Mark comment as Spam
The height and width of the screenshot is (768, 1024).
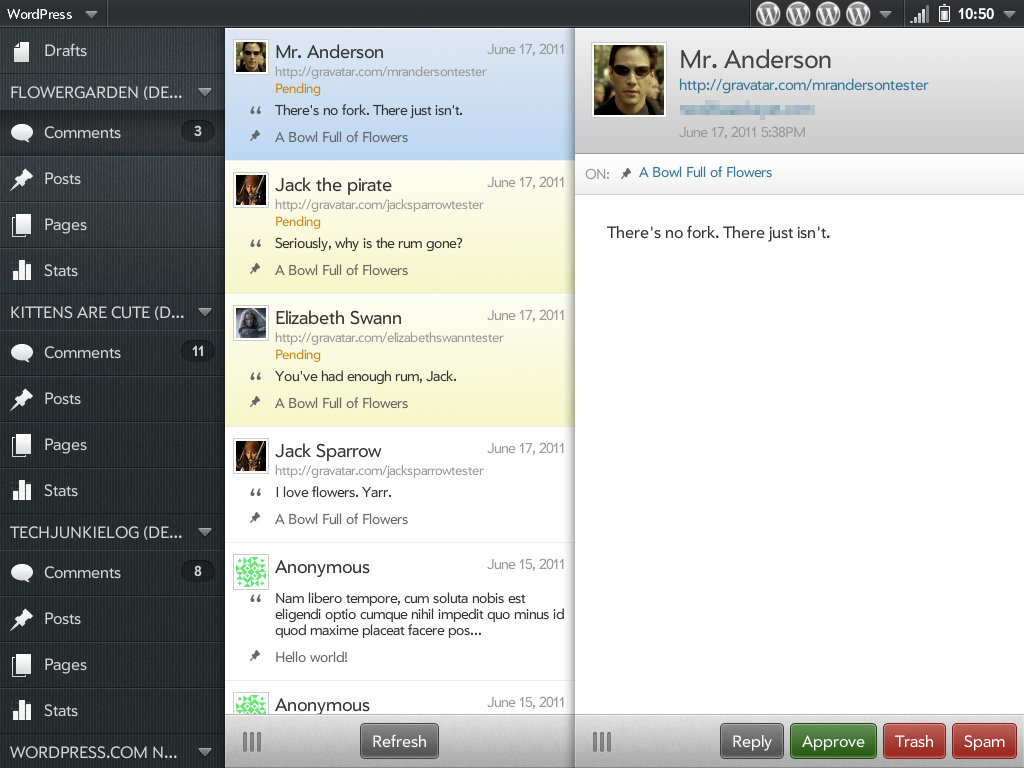point(984,741)
